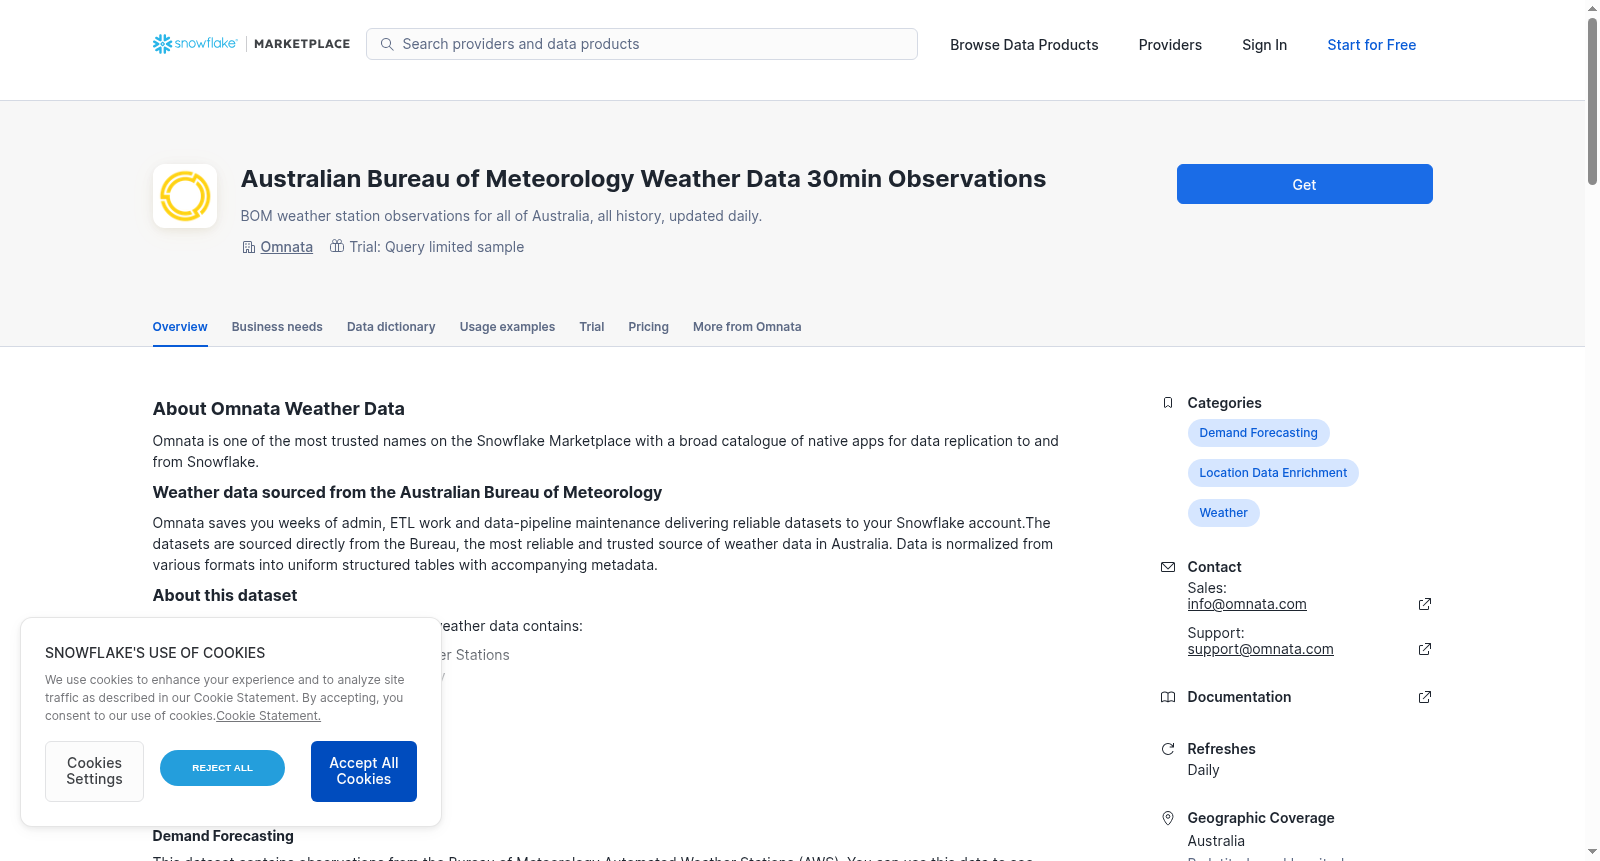Image resolution: width=1600 pixels, height=861 pixels.
Task: Click the Documentation book icon
Action: [x=1167, y=697]
